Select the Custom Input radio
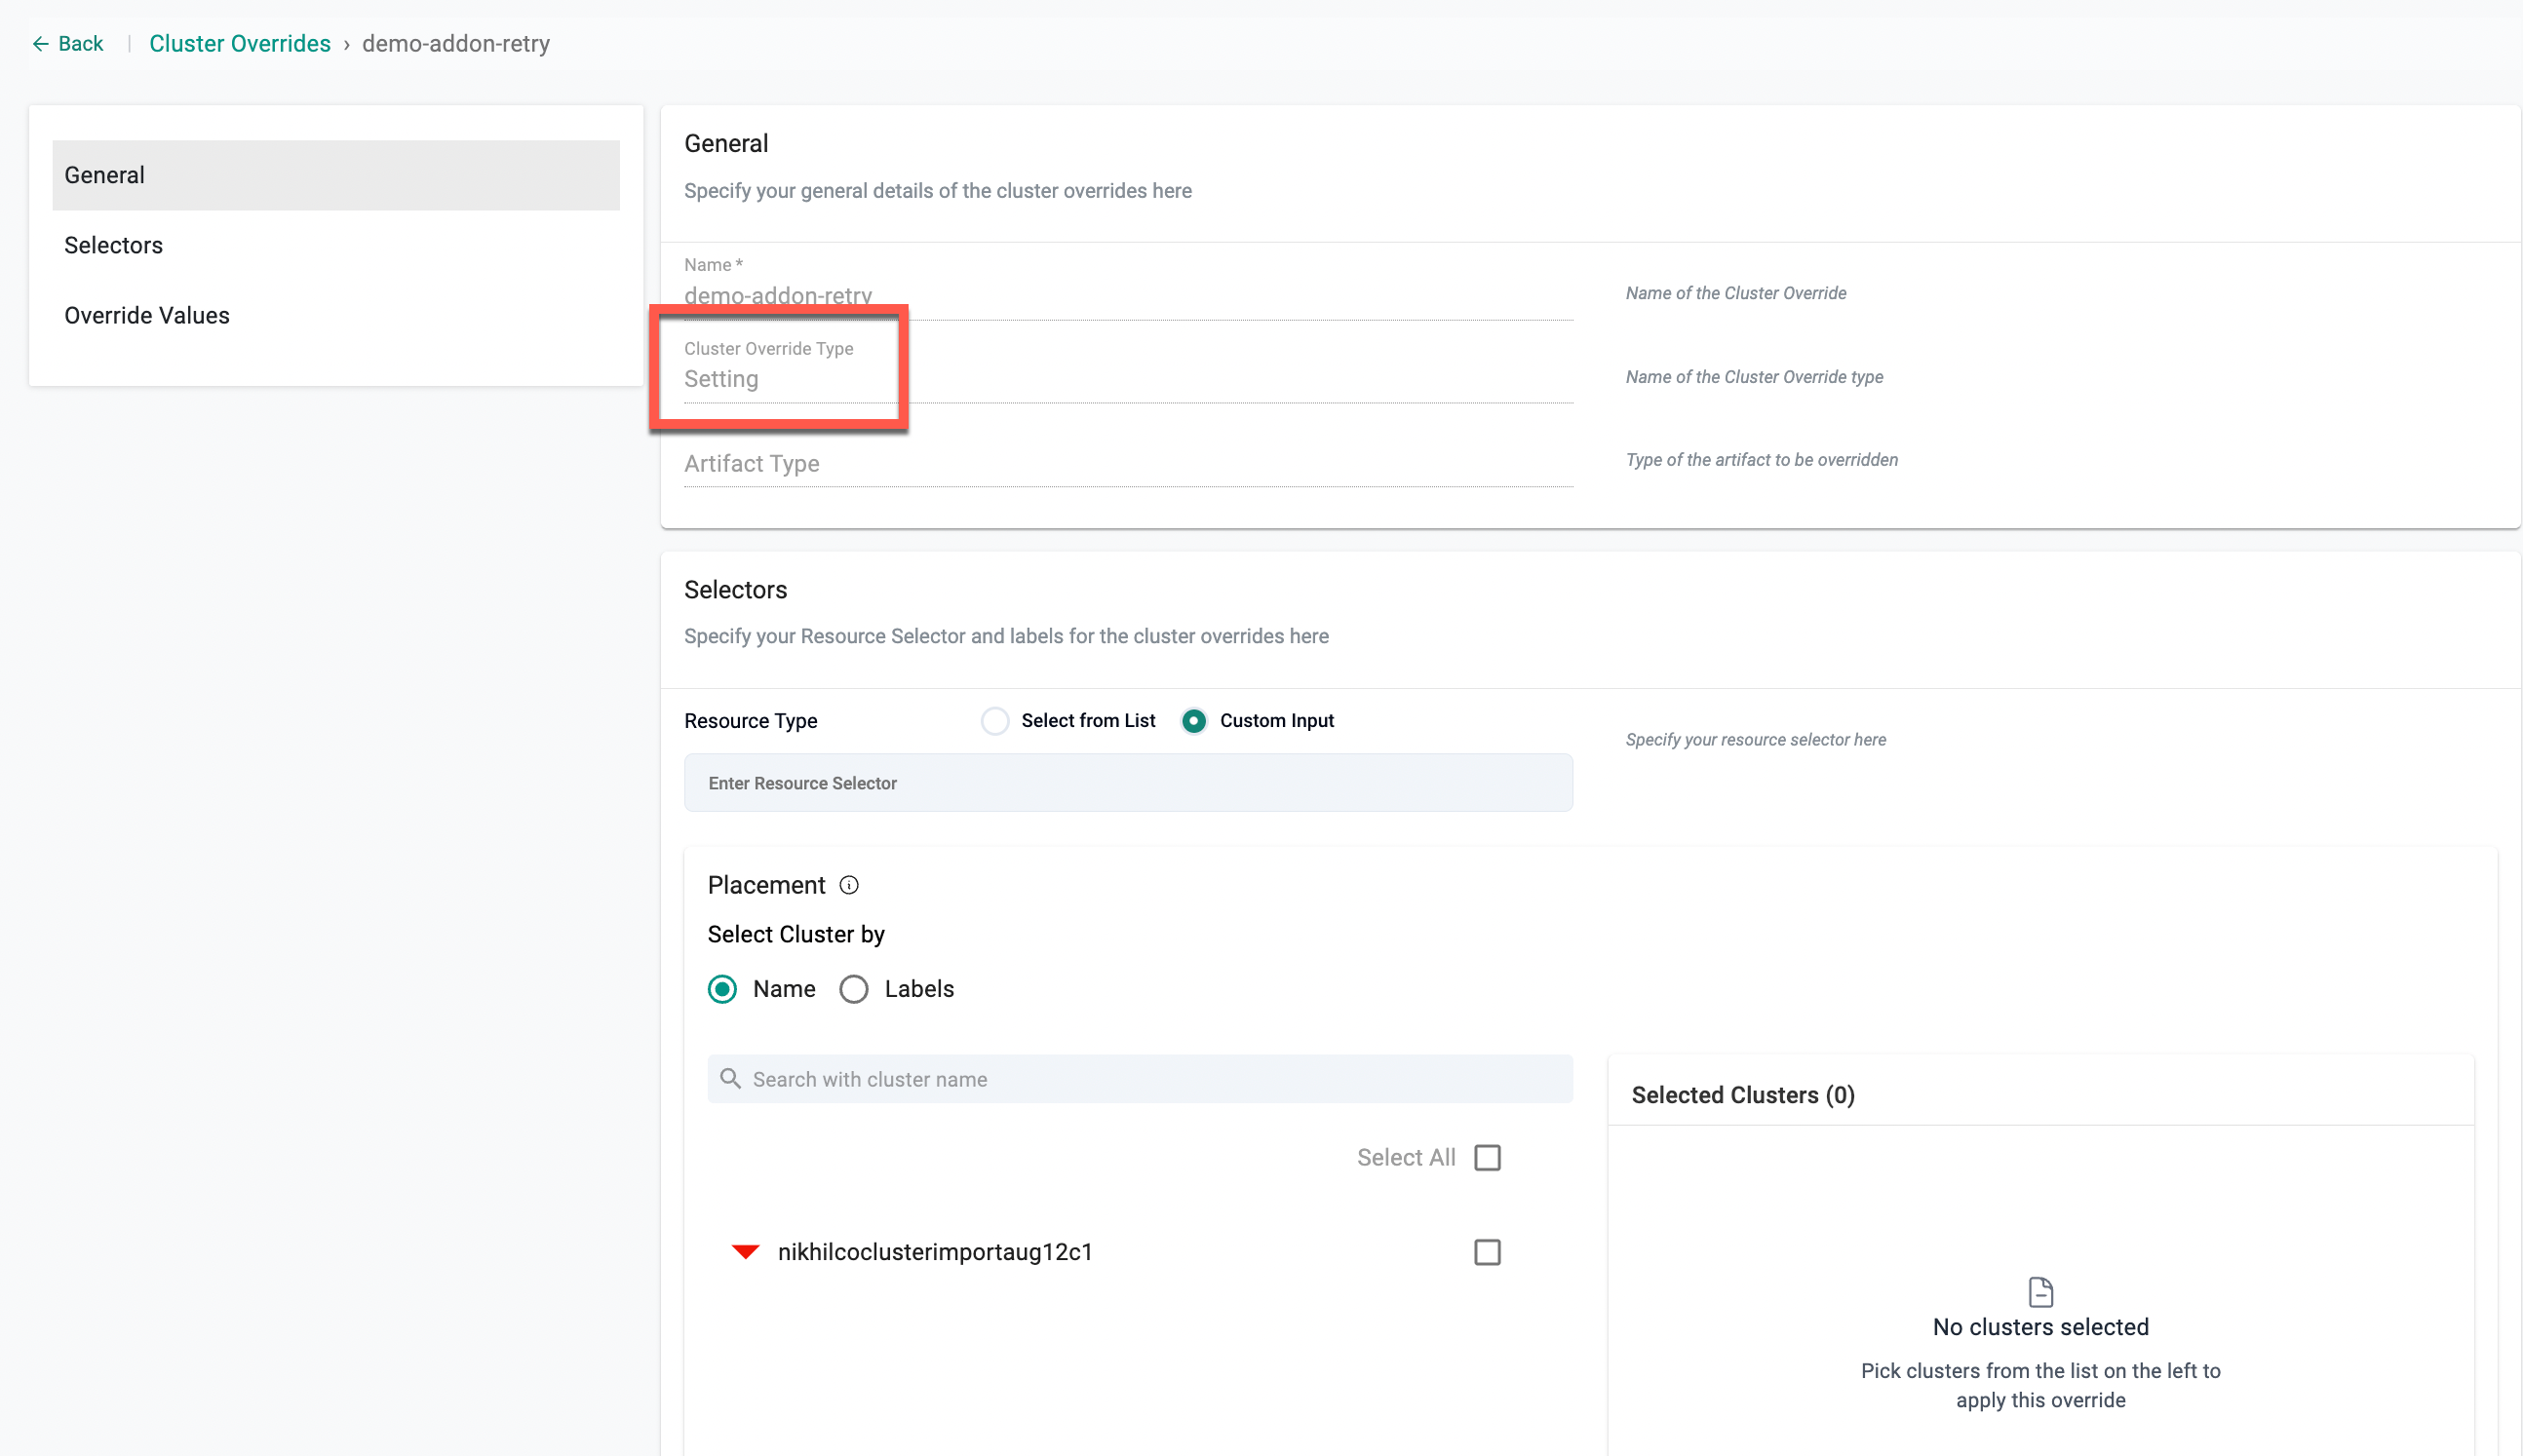2523x1456 pixels. [1194, 721]
